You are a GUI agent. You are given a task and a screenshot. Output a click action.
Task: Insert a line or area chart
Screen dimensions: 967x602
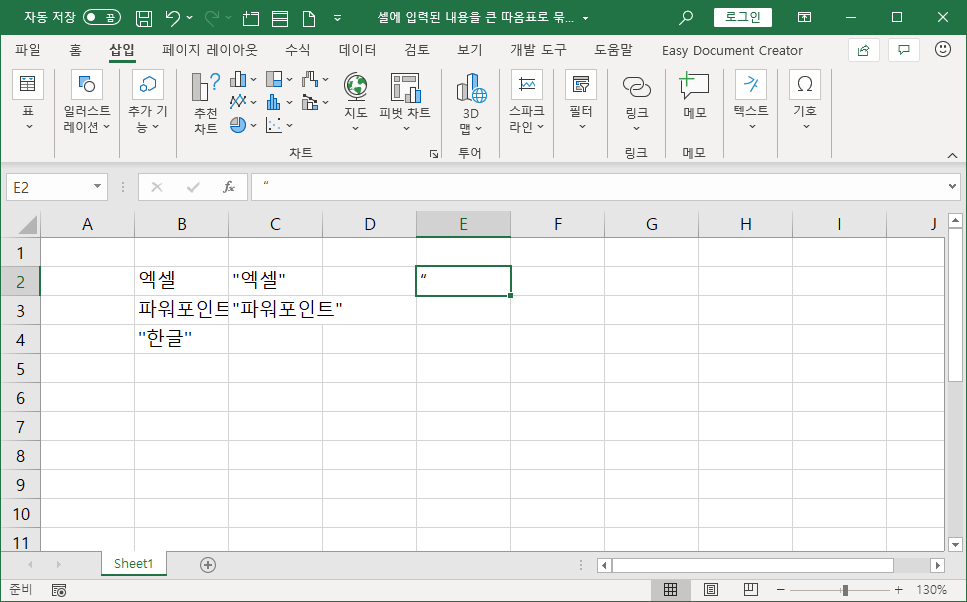pyautogui.click(x=243, y=102)
